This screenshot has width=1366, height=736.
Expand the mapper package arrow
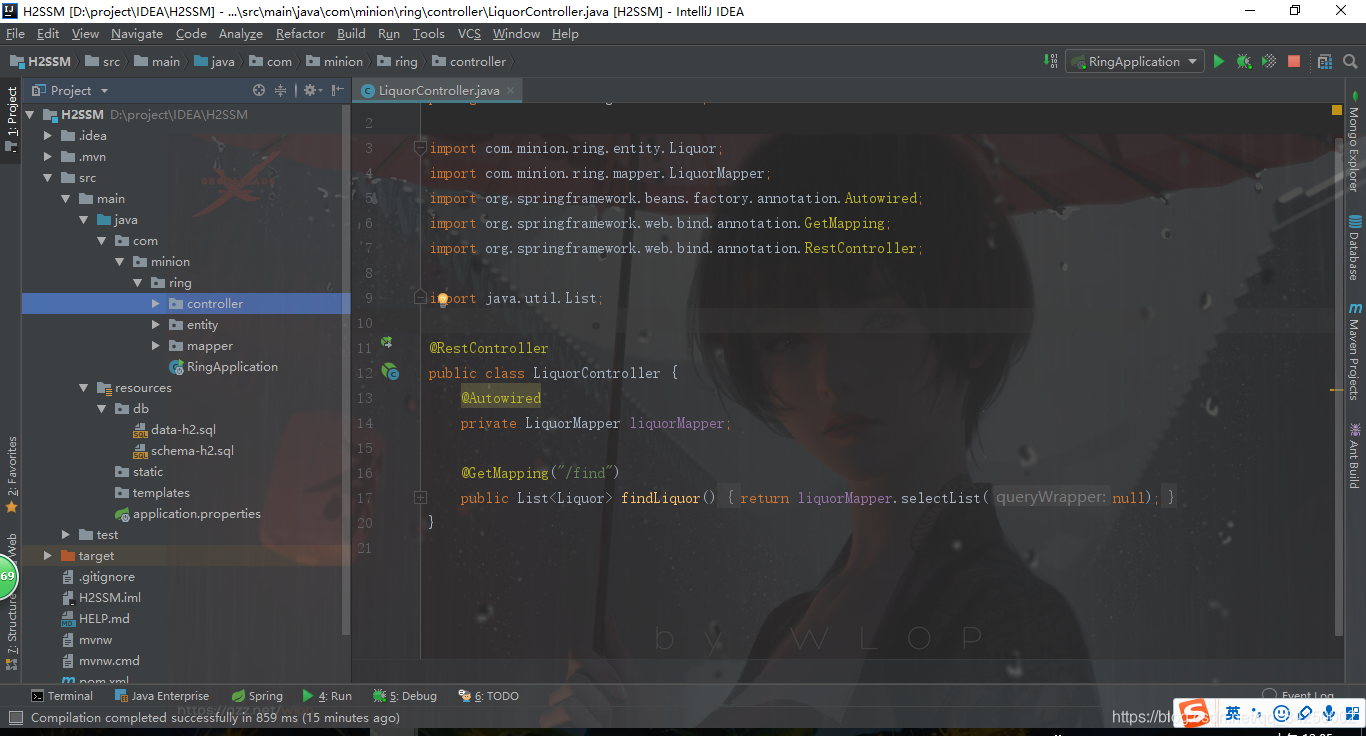156,346
